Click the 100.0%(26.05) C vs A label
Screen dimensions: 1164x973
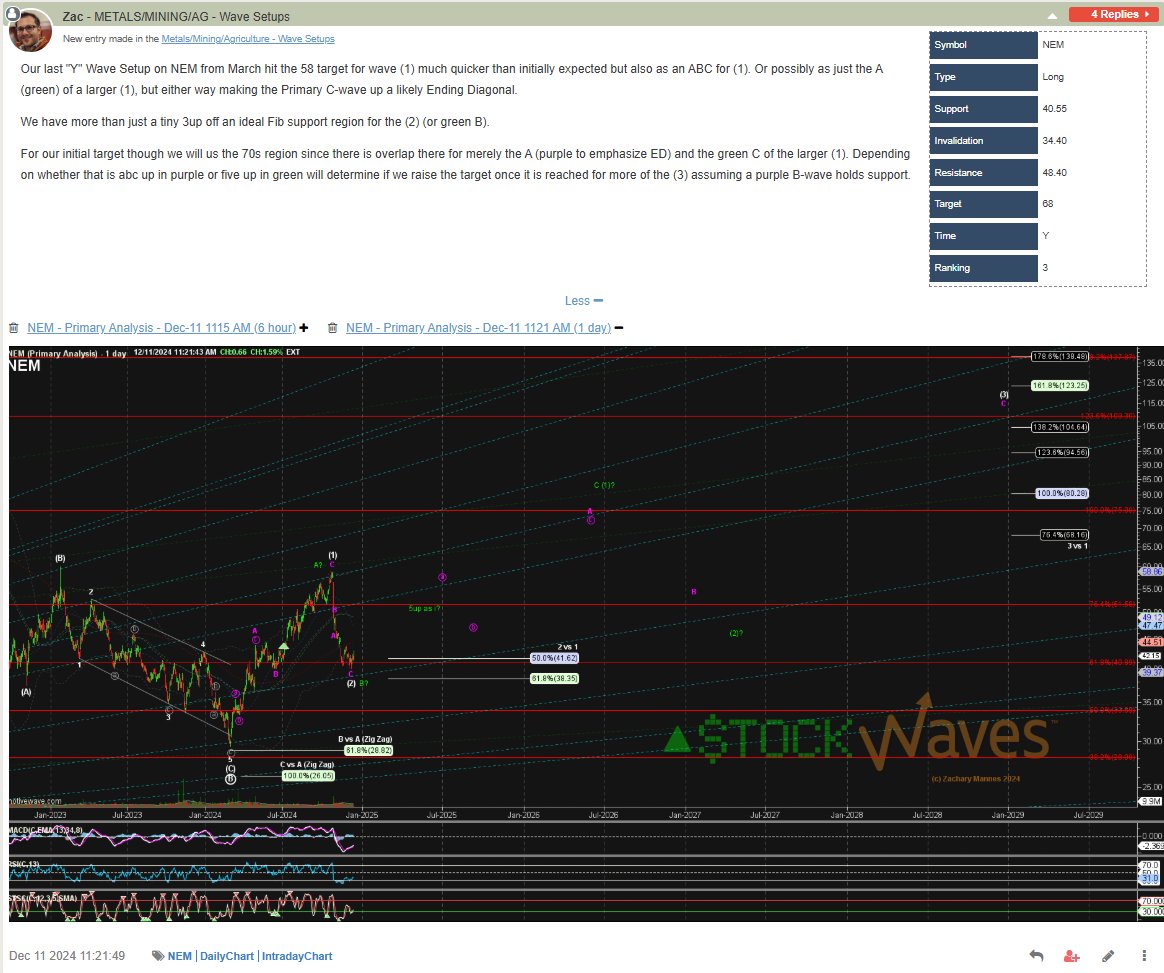point(308,776)
